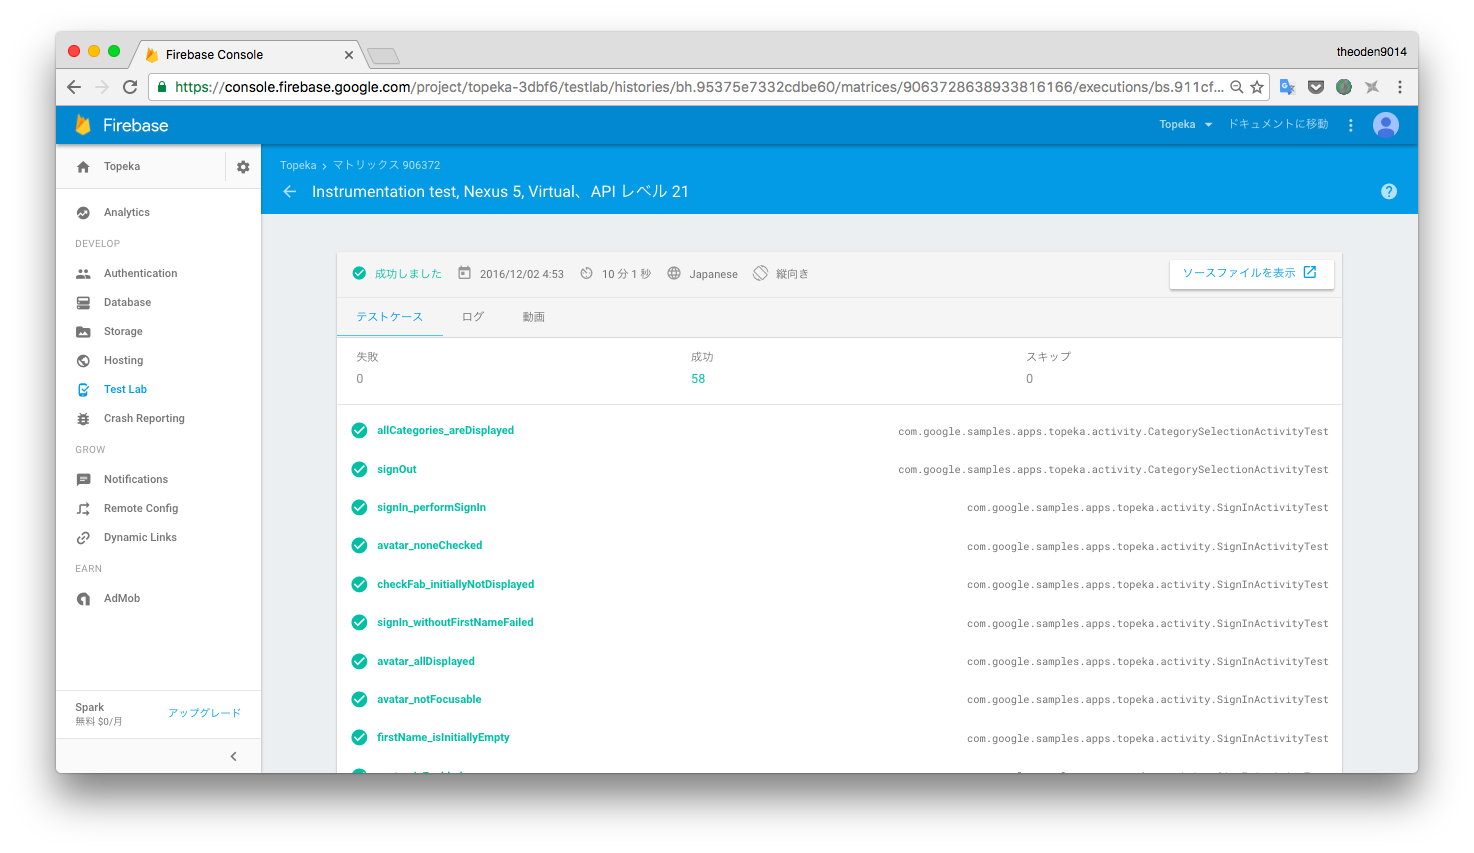Click the Analytics sidebar icon

[x=83, y=213]
